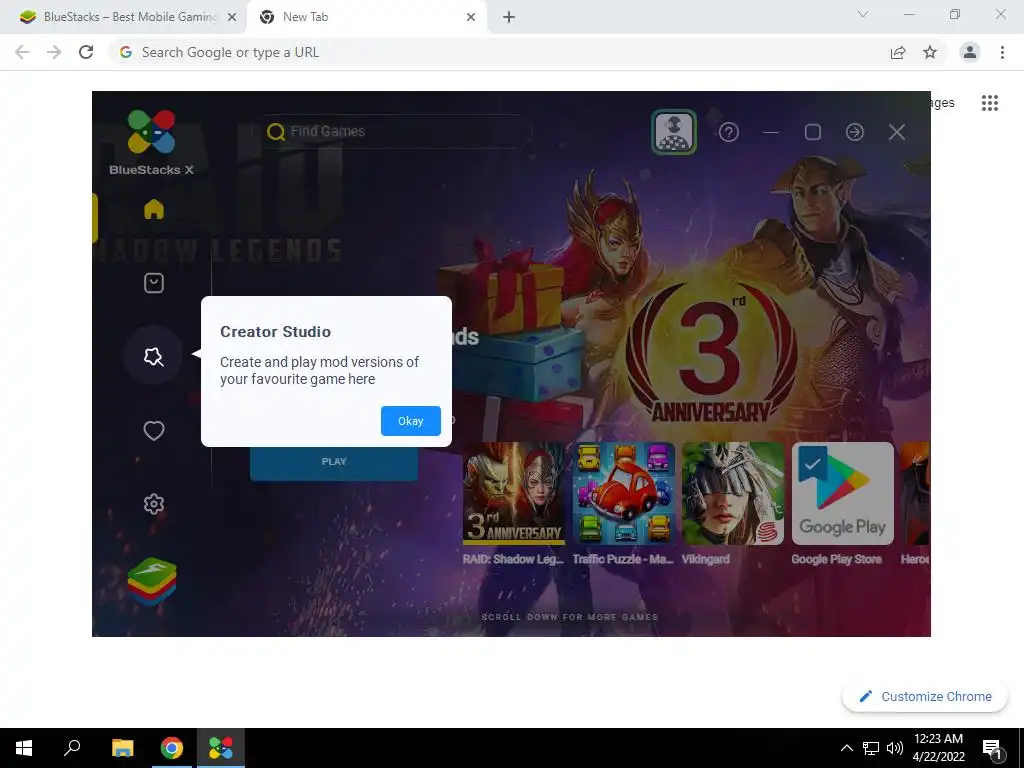Open the Creator Studio sidebar icon
Screen dimensions: 1024x768
coord(153,357)
